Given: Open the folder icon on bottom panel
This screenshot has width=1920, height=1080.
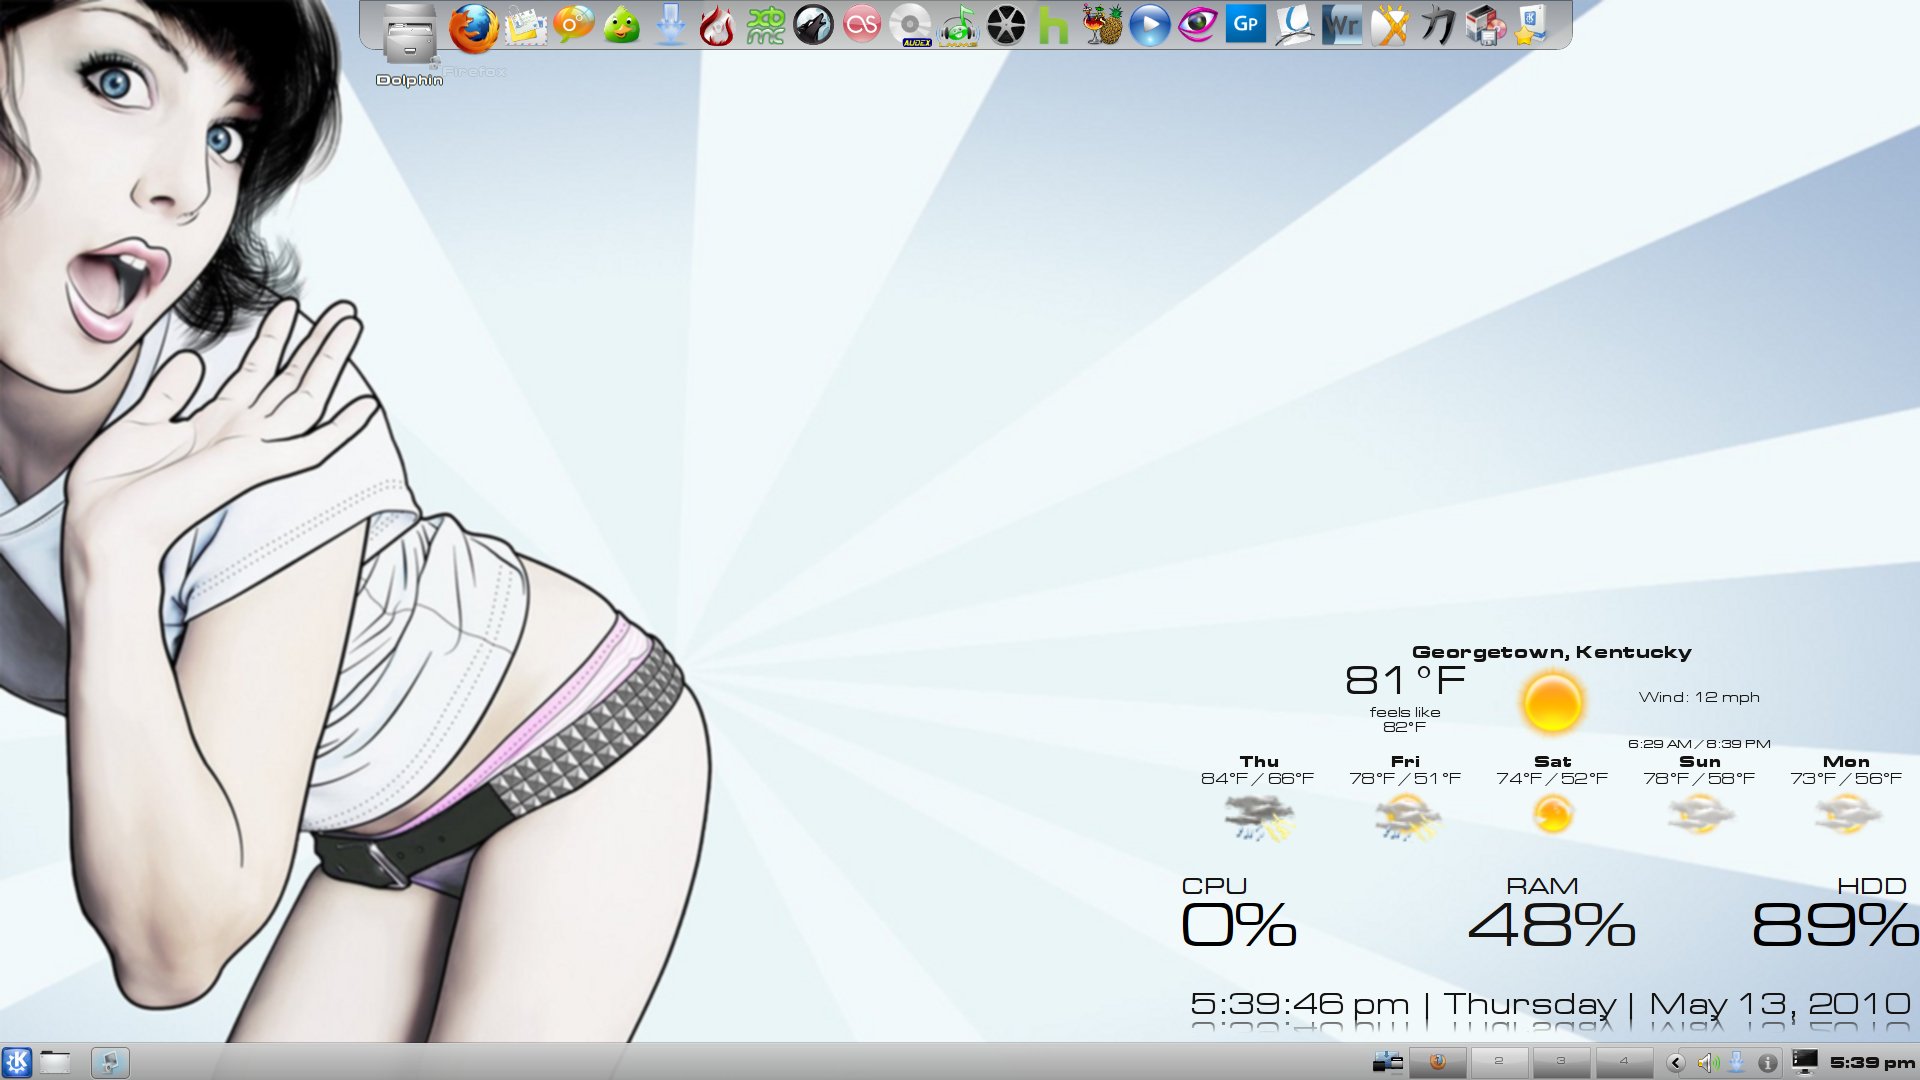Looking at the screenshot, I should (x=55, y=1062).
